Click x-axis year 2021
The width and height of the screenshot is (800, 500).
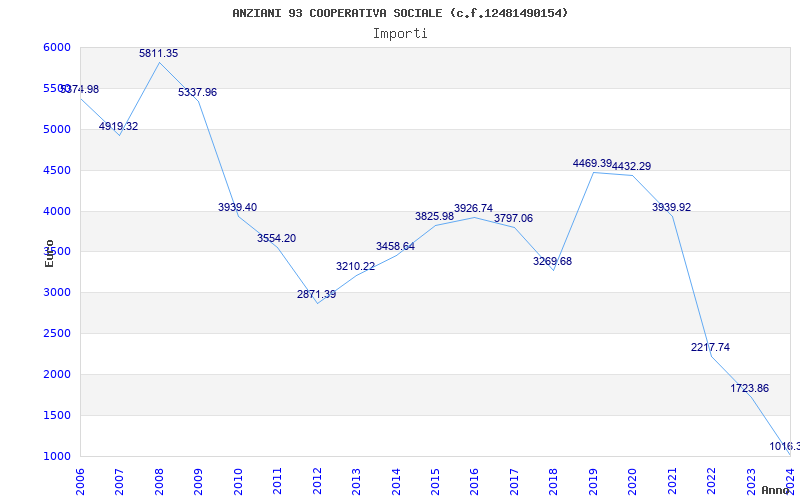tap(672, 482)
